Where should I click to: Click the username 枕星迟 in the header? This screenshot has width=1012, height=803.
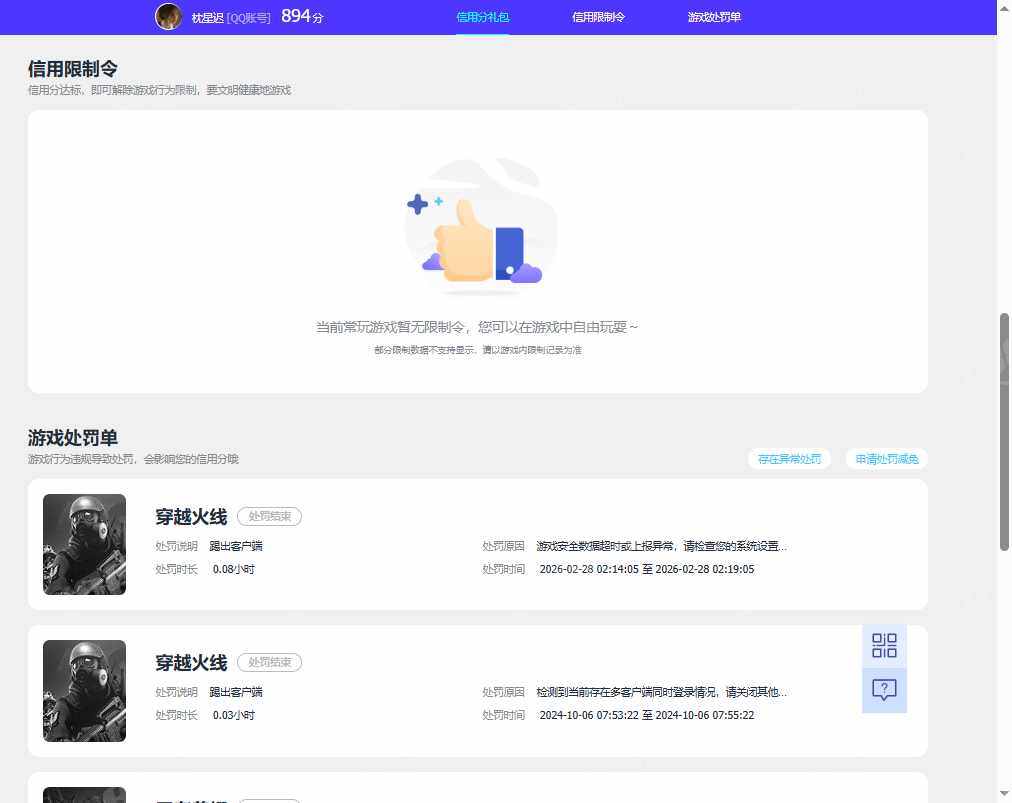click(x=207, y=18)
